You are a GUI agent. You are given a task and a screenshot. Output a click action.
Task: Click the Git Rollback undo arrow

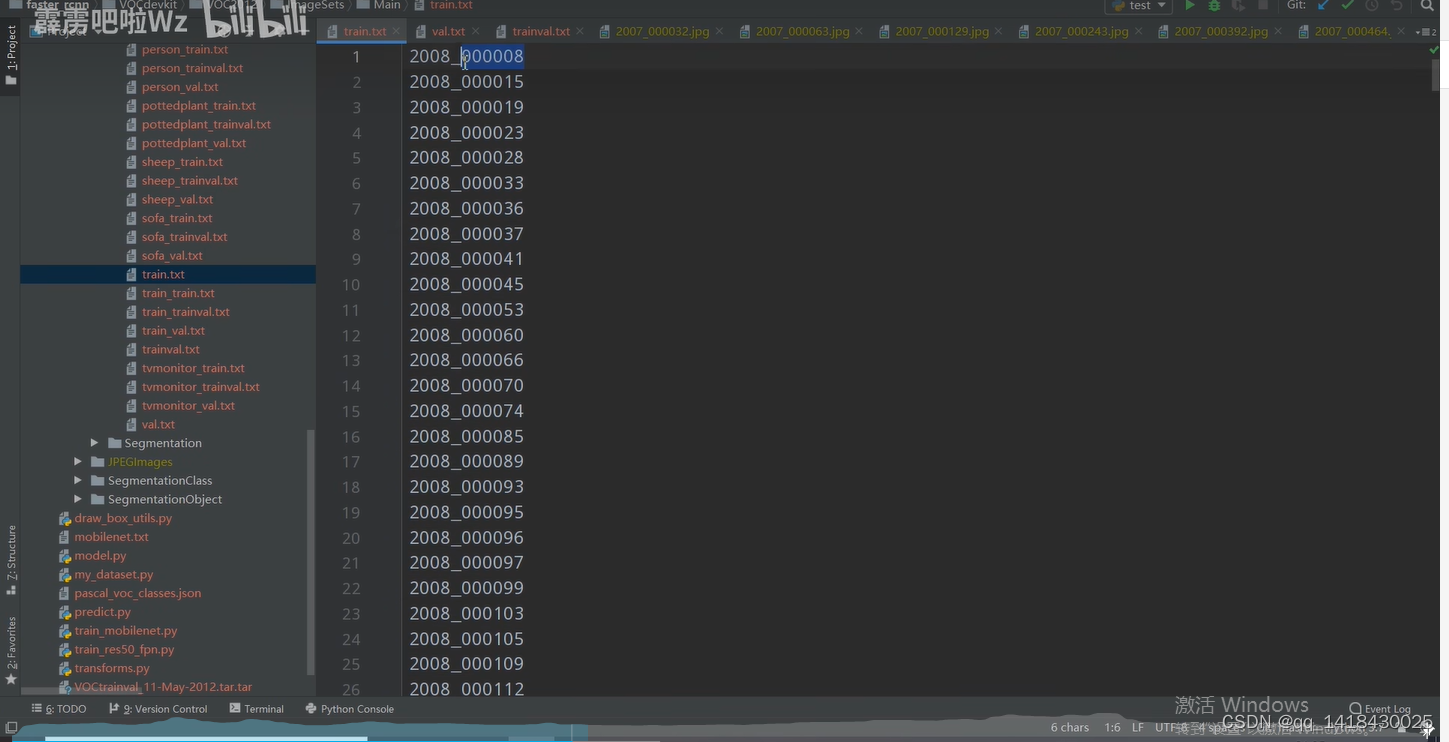pyautogui.click(x=1397, y=6)
